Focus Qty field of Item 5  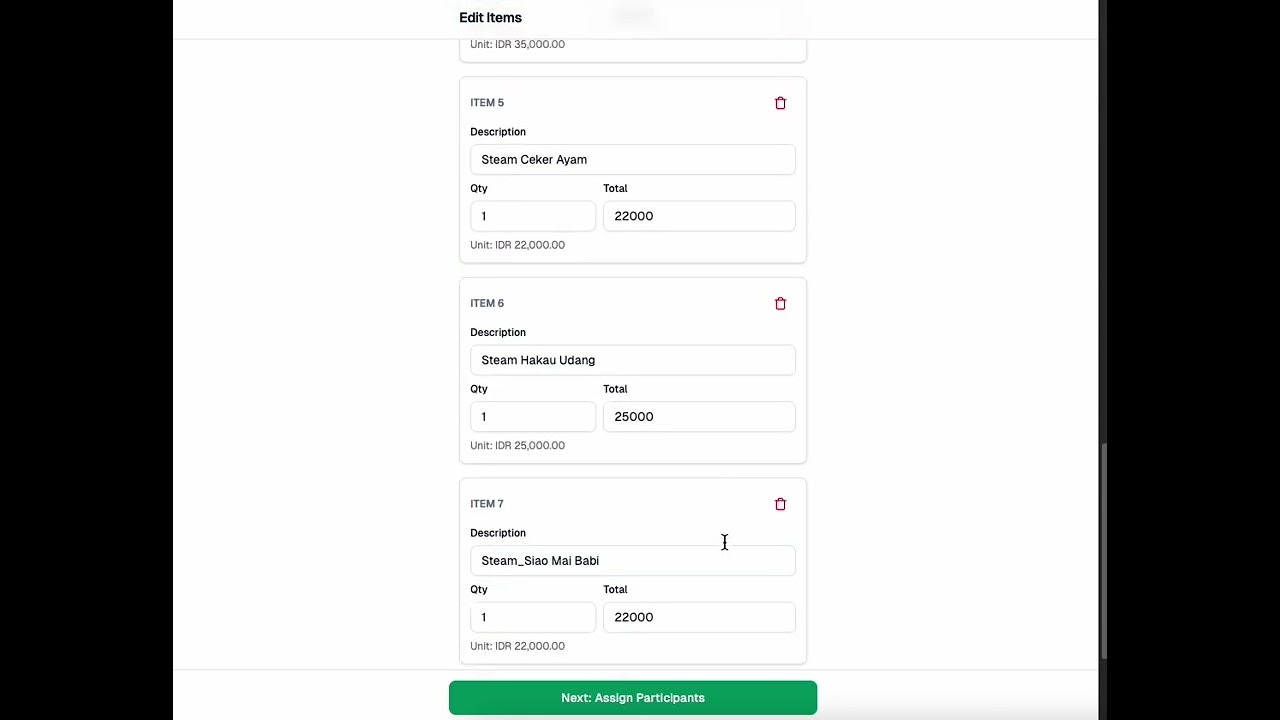533,216
